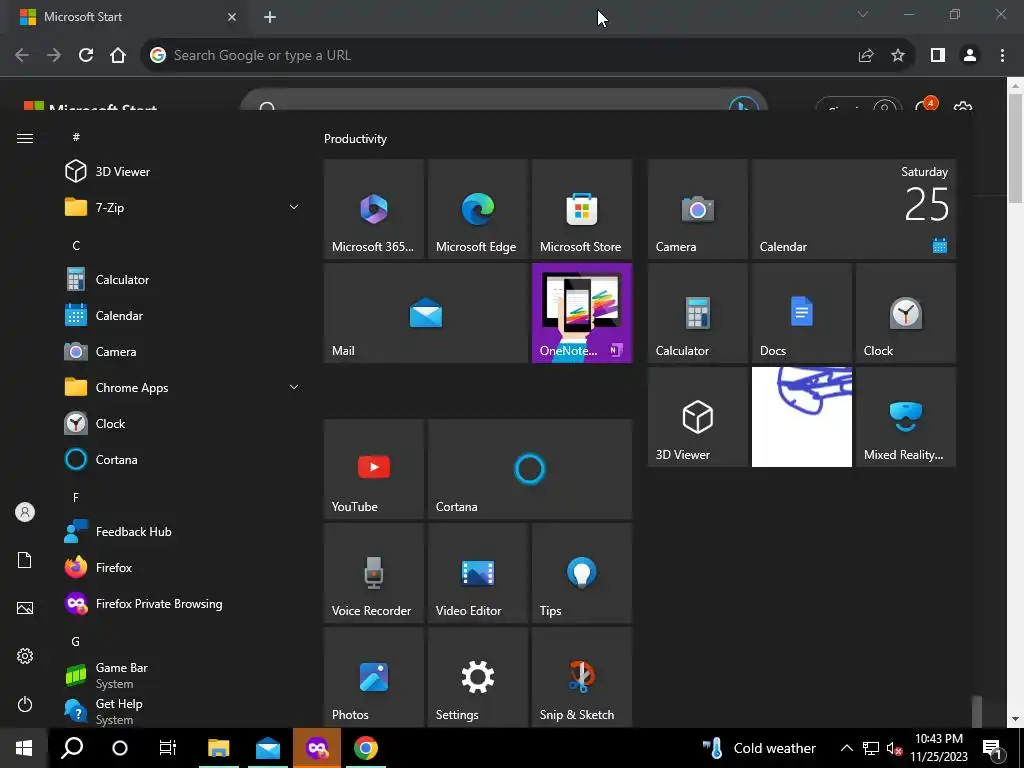This screenshot has height=768, width=1024.
Task: Open the Mail tile
Action: 426,313
